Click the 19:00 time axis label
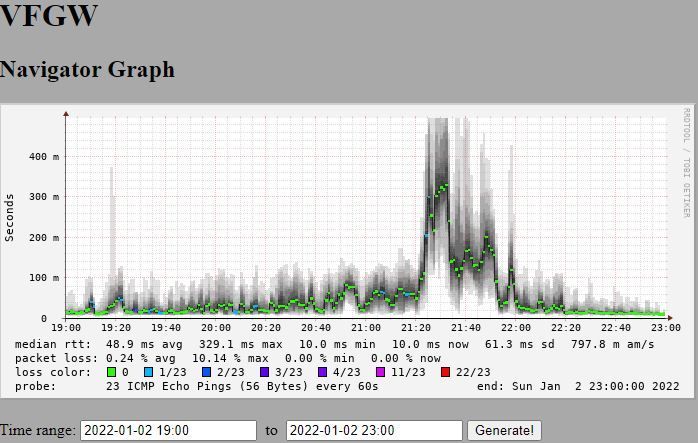 (66, 328)
